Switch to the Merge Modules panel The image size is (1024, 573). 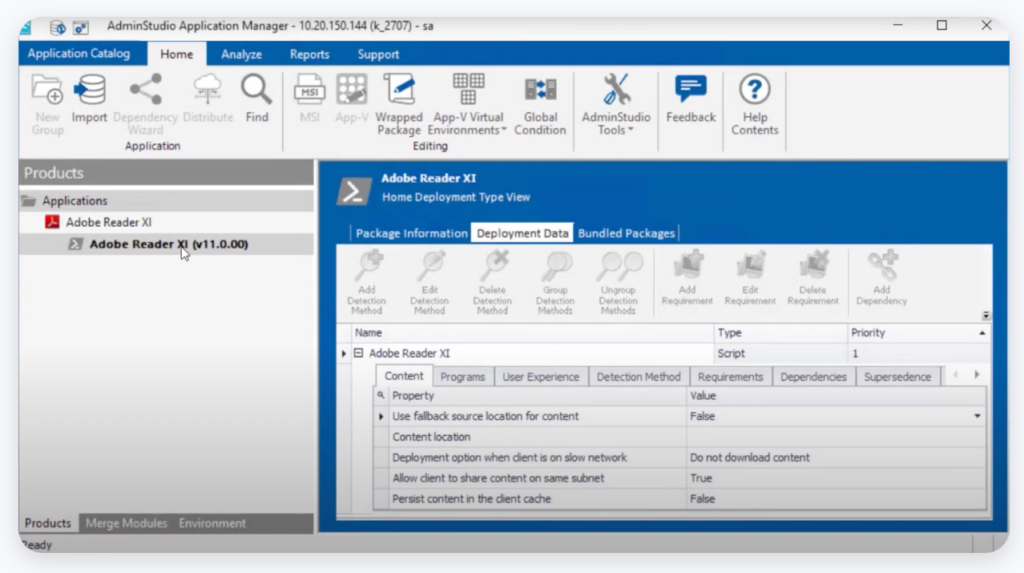(x=125, y=523)
